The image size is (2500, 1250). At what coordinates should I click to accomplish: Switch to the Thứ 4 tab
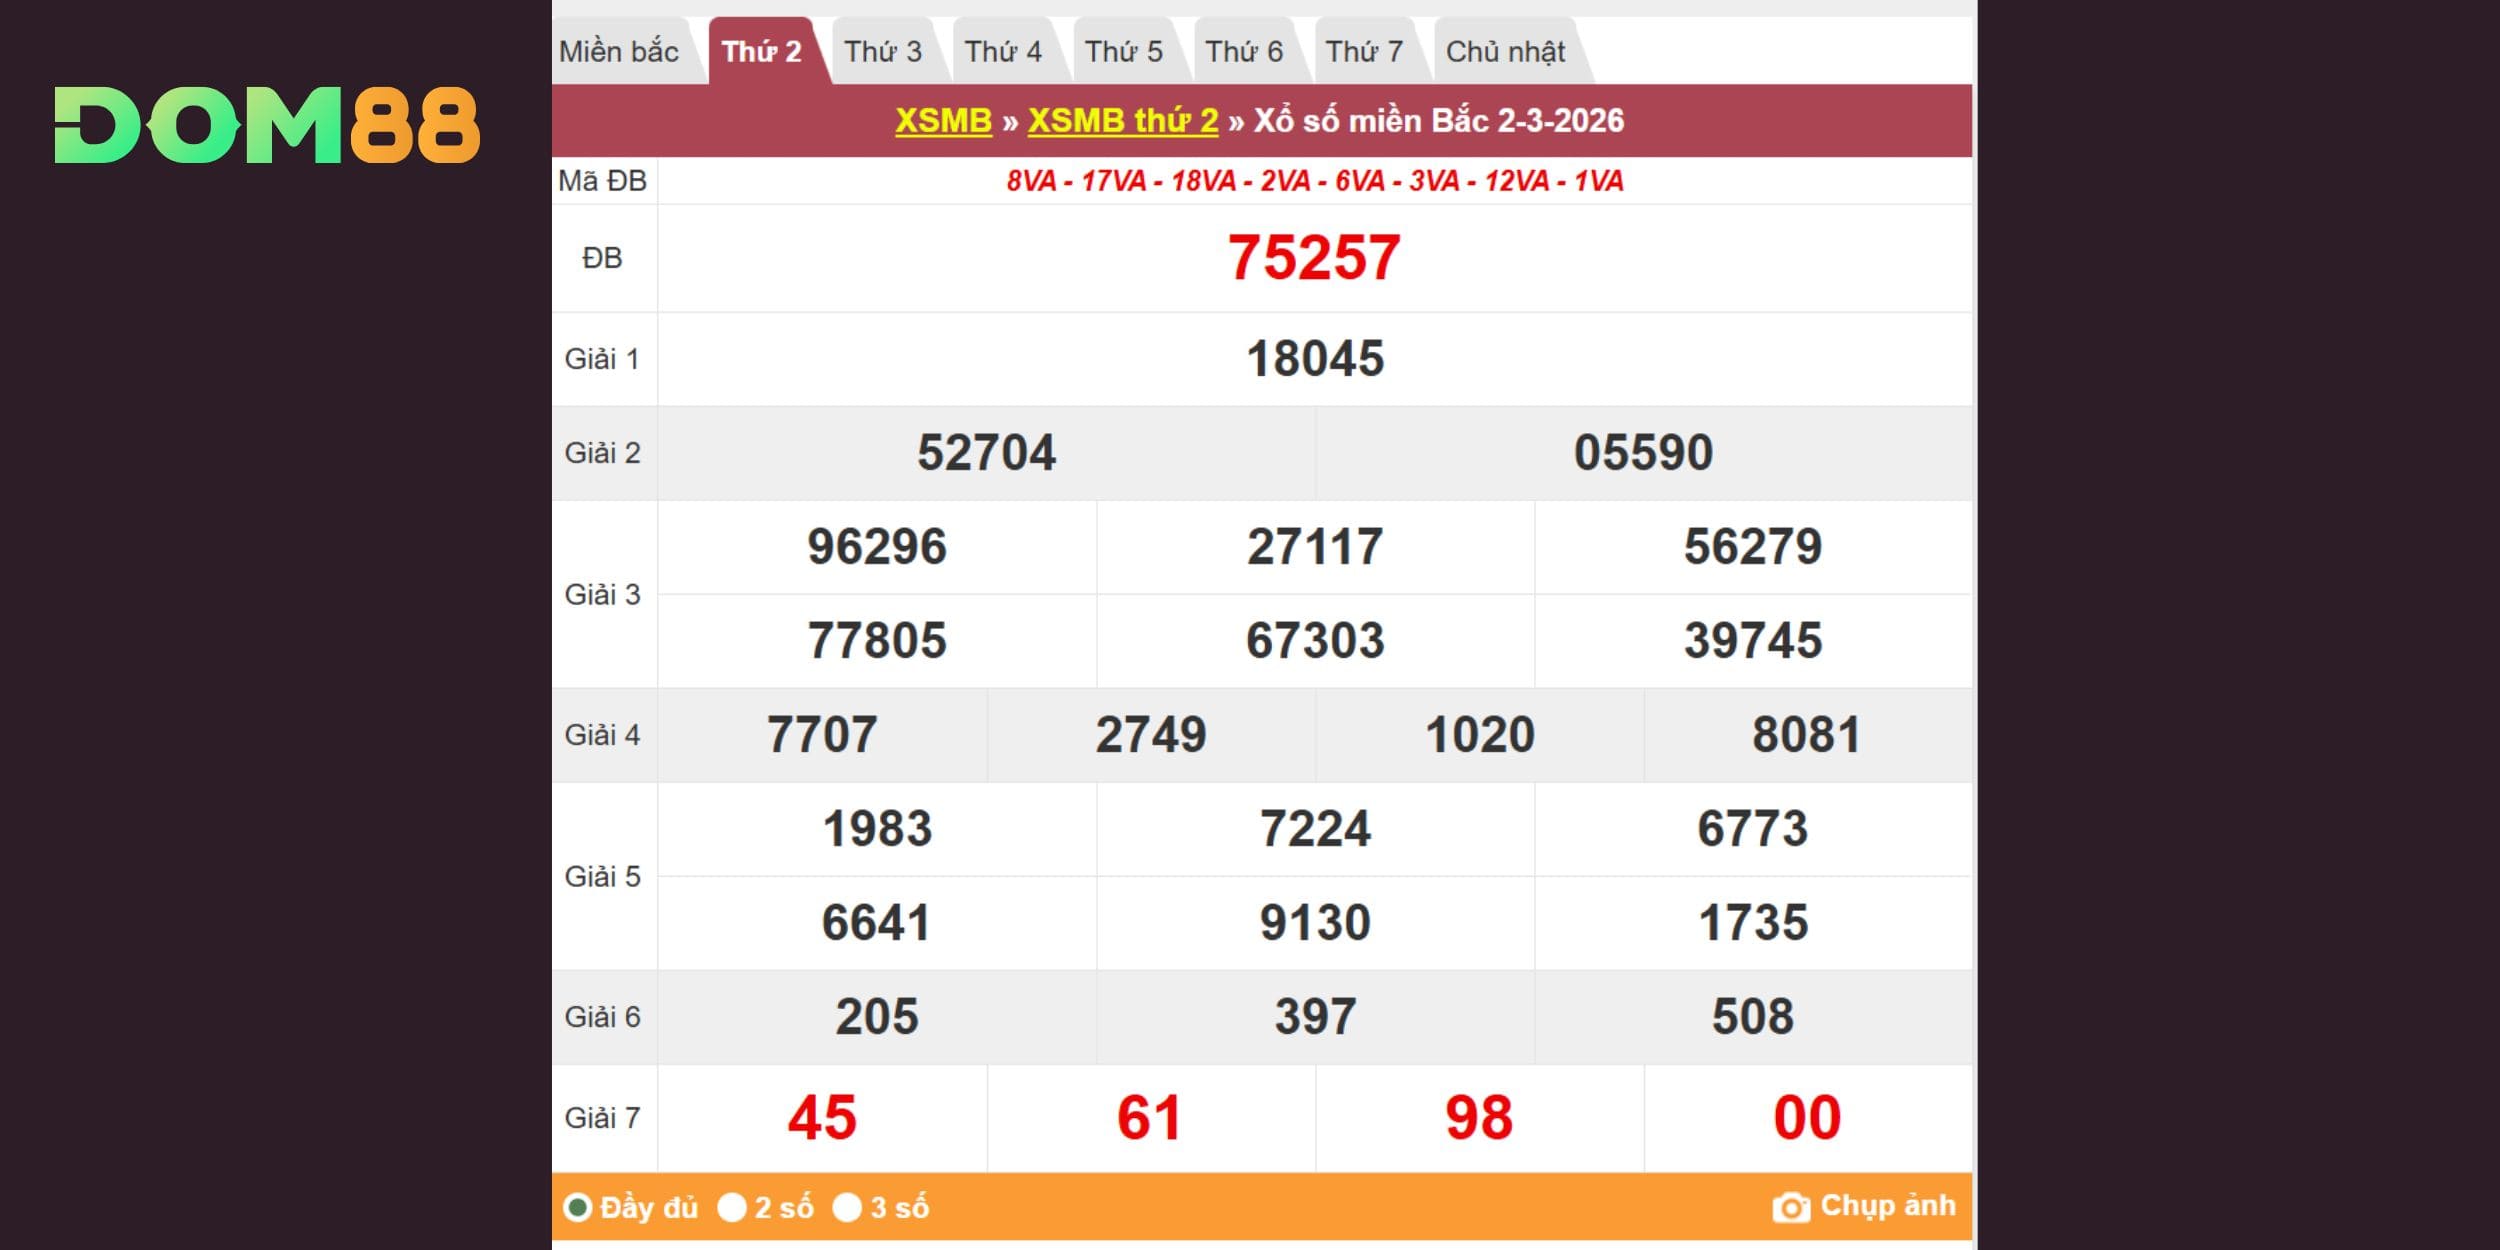(x=1003, y=52)
